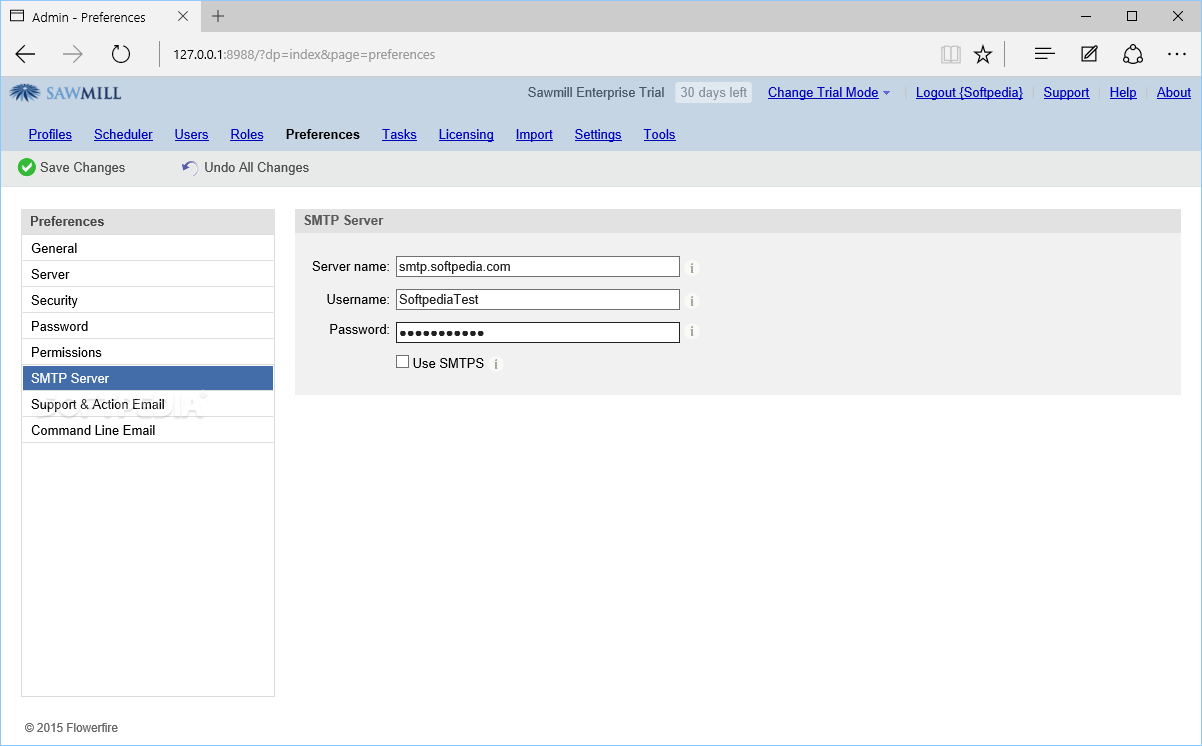Select Permissions in Preferences list
Image resolution: width=1202 pixels, height=746 pixels.
148,352
